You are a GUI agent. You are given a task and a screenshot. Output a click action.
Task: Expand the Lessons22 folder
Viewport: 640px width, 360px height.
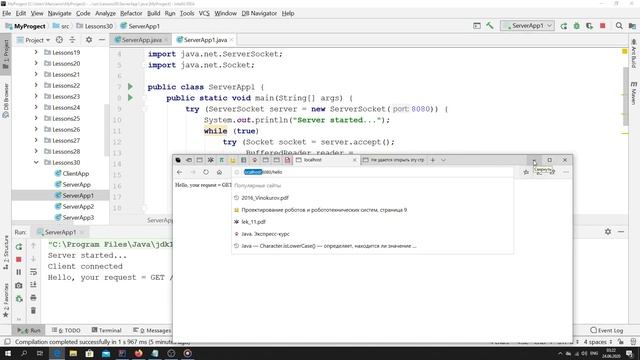click(x=36, y=85)
